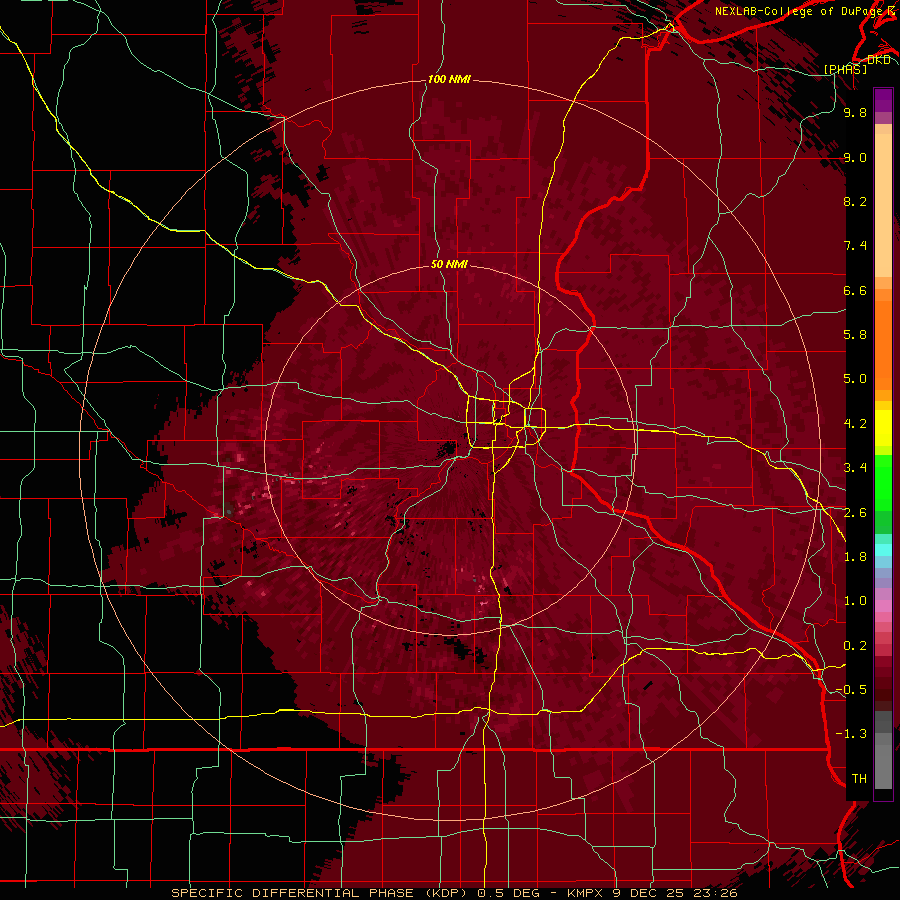Click the 3.4 value on the color scale

coord(855,468)
